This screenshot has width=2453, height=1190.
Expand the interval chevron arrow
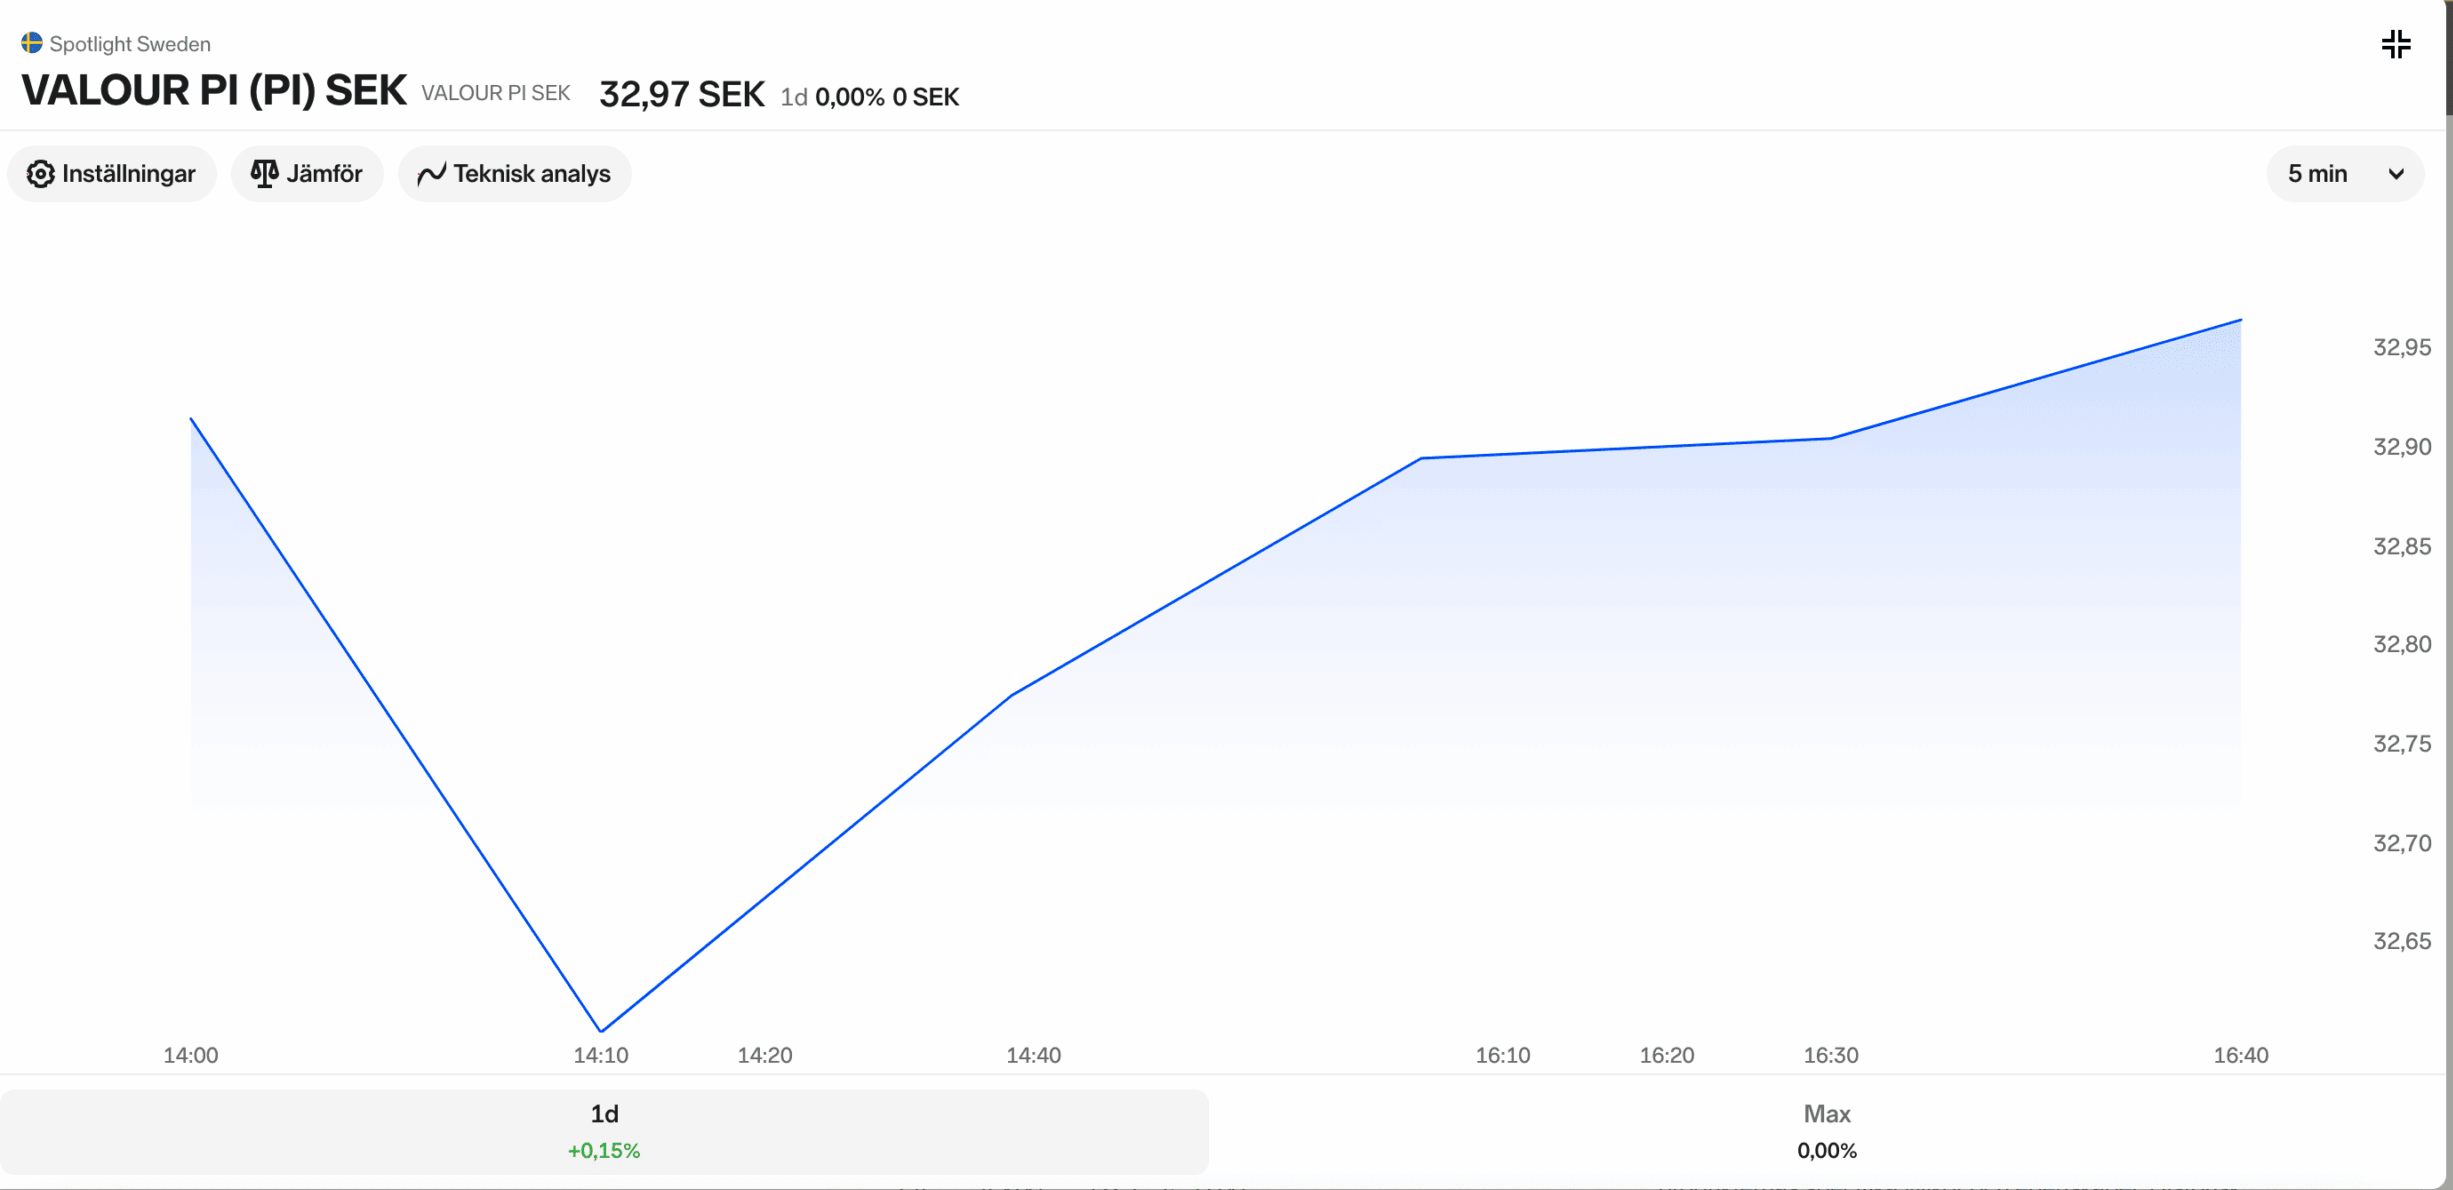coord(2396,174)
